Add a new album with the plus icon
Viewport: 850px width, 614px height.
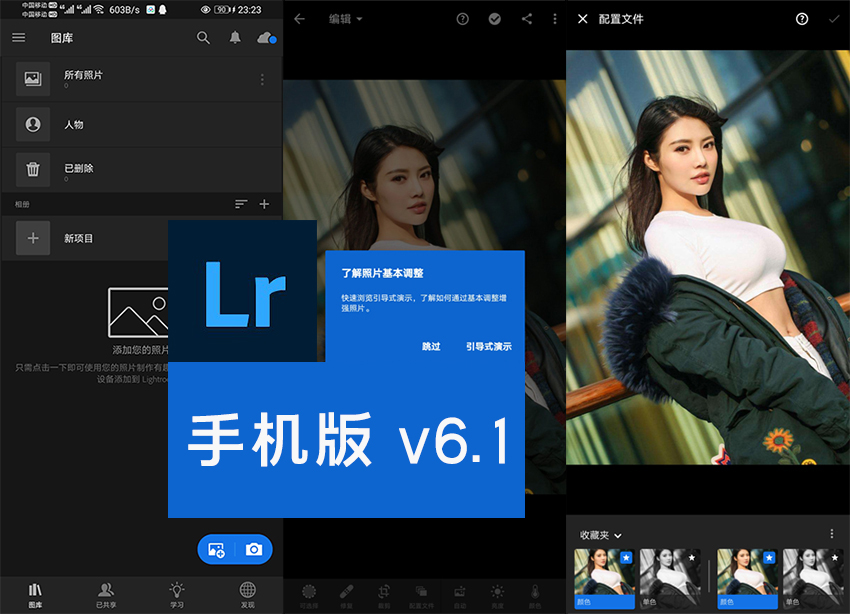(x=265, y=204)
